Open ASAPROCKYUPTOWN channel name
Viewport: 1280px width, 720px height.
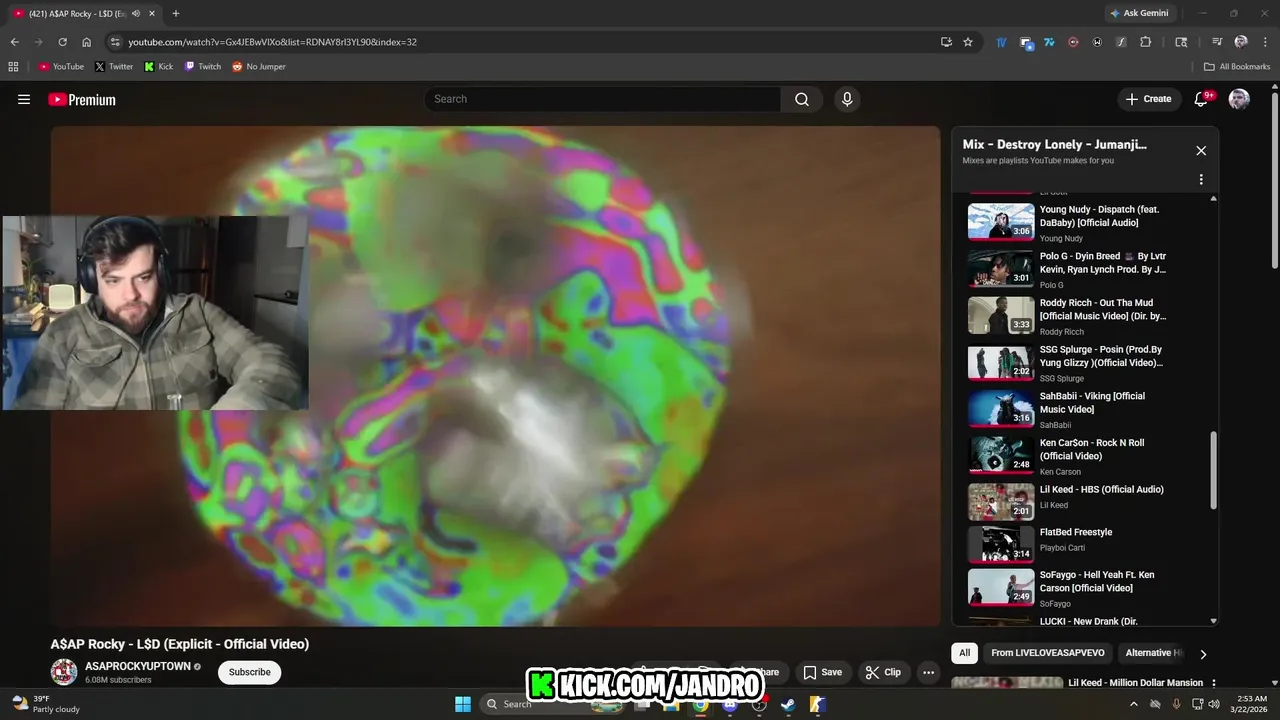137,666
